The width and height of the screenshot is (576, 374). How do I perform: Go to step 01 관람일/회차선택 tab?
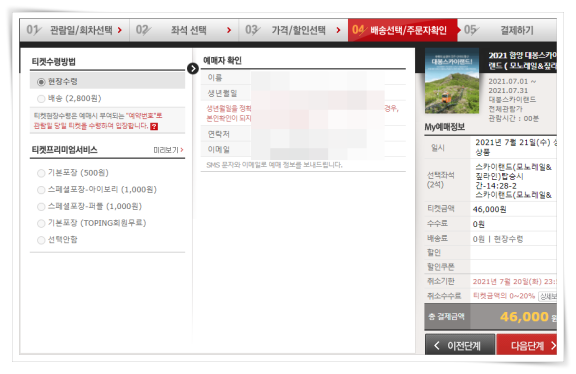point(75,30)
